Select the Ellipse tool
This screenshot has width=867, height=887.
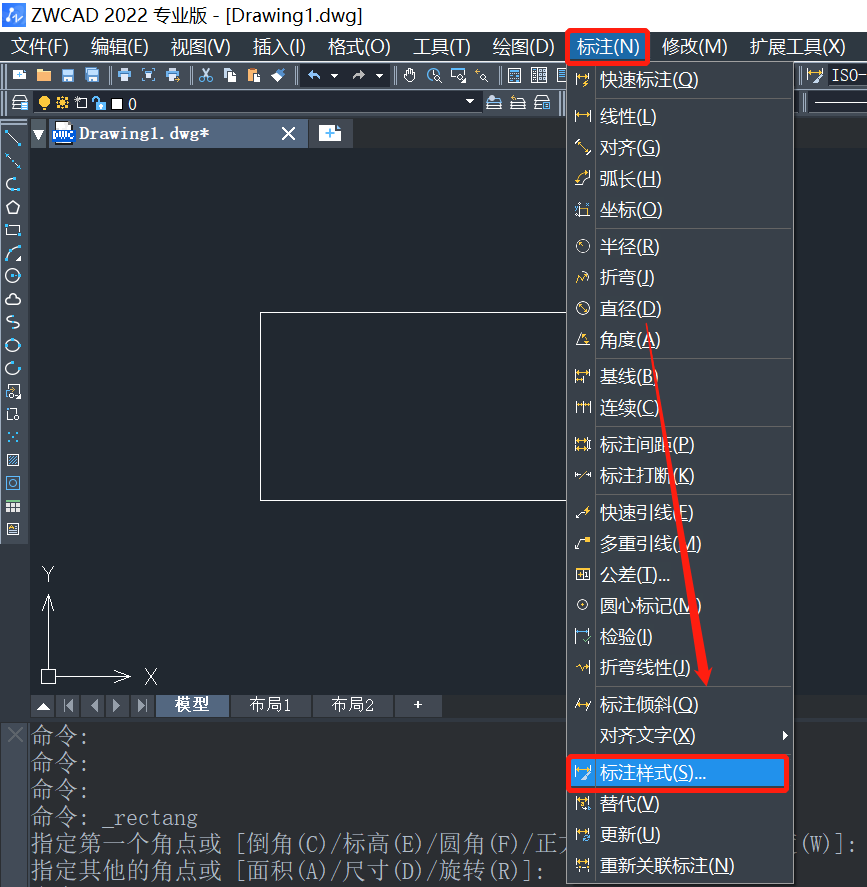(13, 346)
